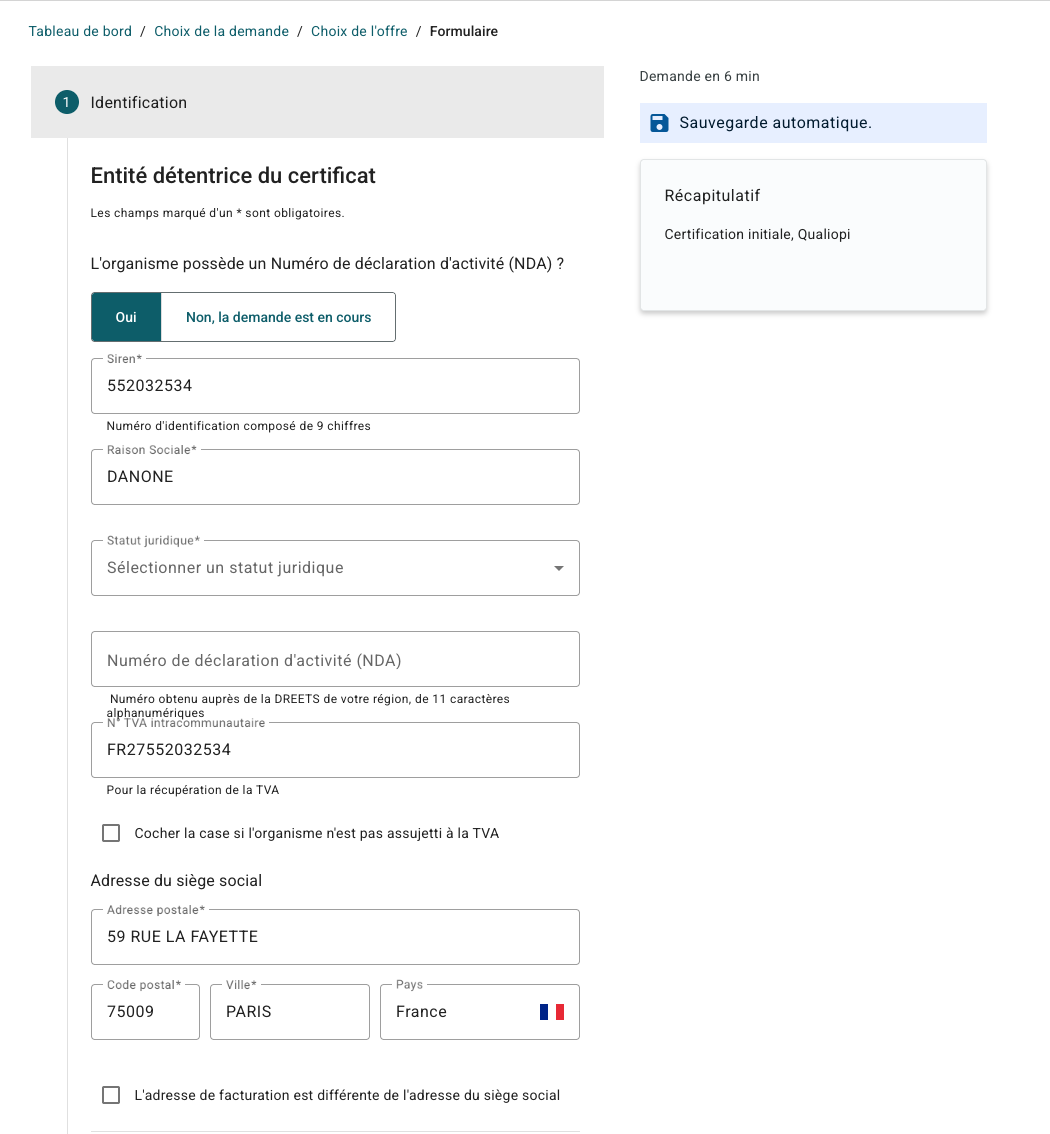Check the not subject to TVA box
Viewport: 1050px width, 1134px height.
coord(111,833)
